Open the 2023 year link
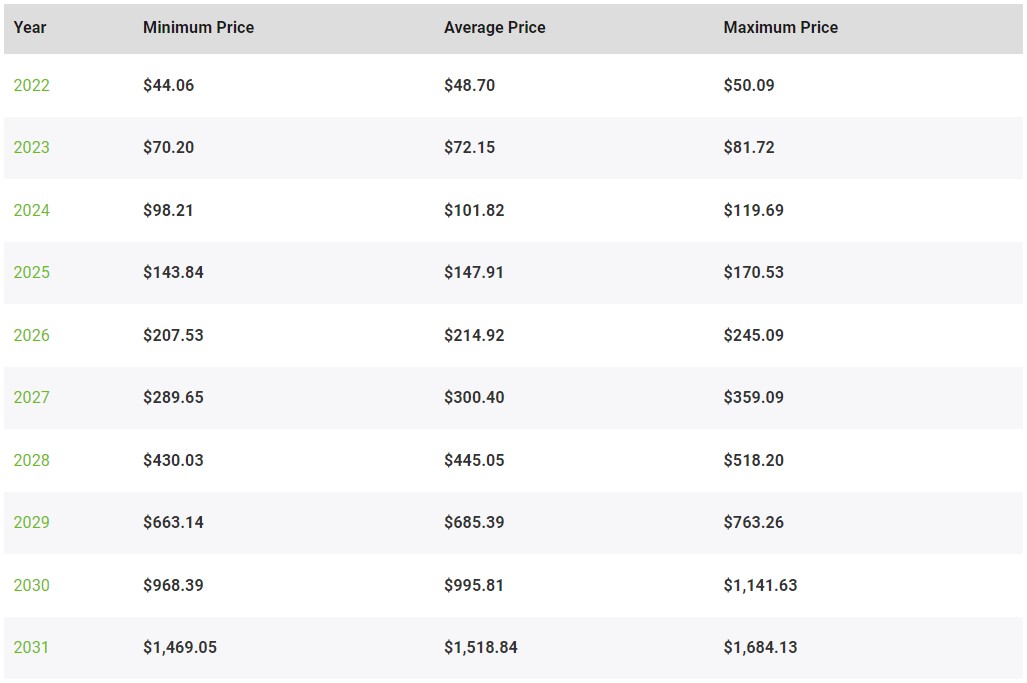The height and width of the screenshot is (683, 1027). click(x=31, y=147)
